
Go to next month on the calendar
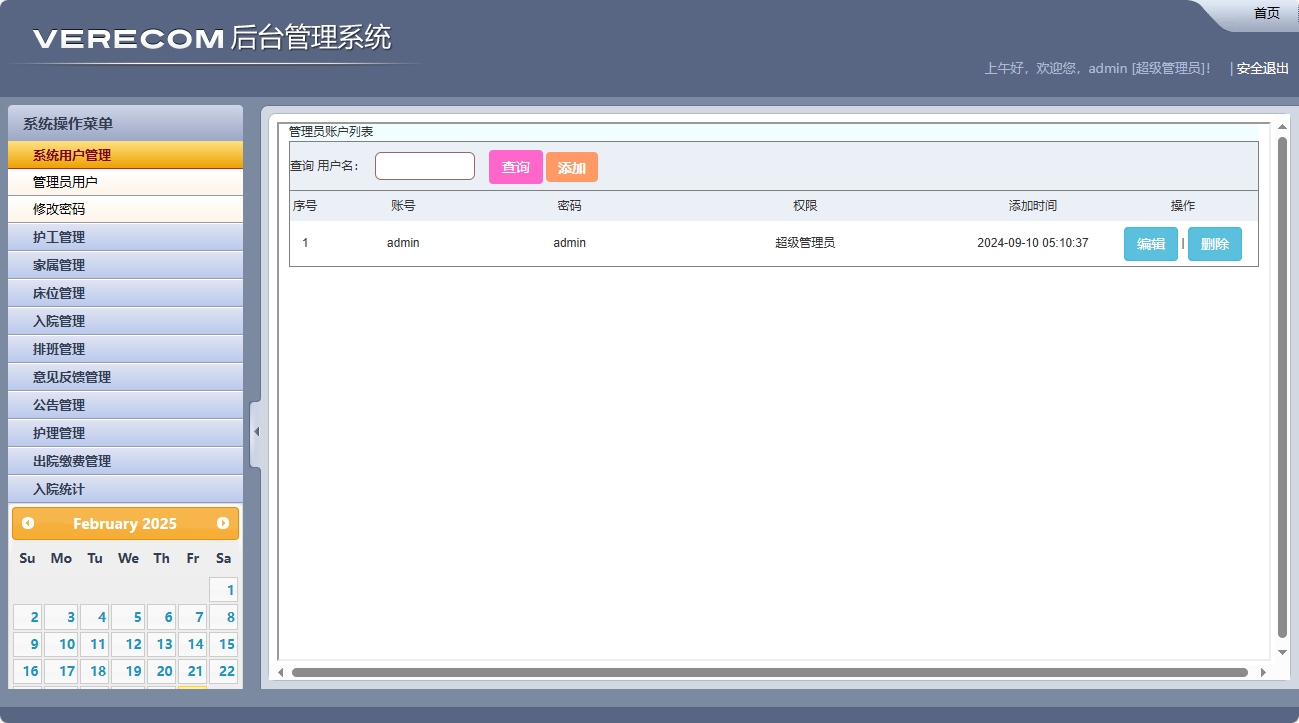point(224,523)
